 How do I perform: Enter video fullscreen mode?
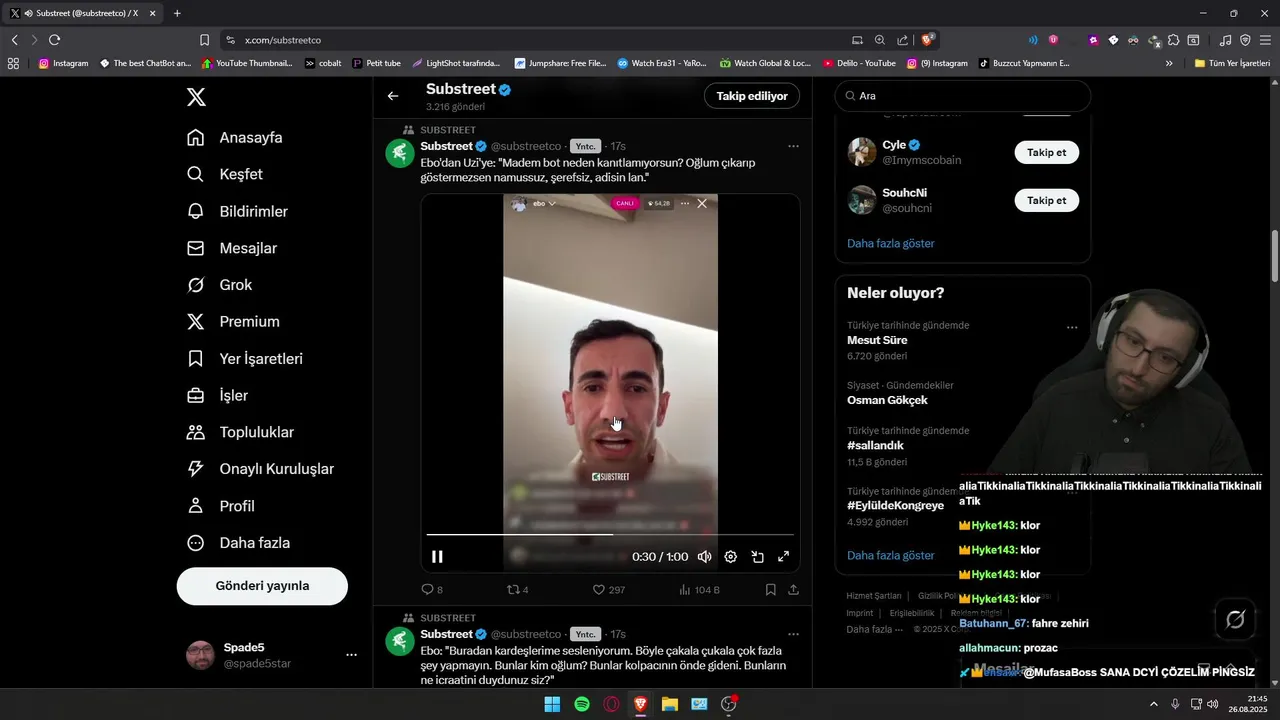pos(784,557)
